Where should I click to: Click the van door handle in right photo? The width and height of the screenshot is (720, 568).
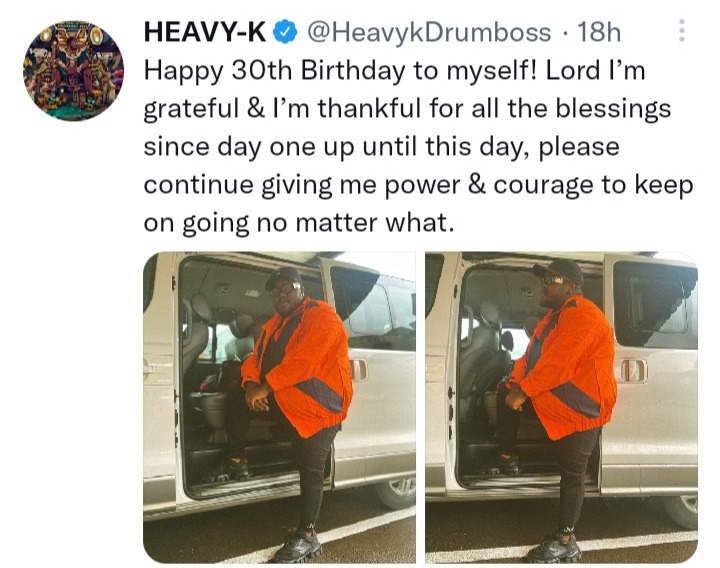[x=634, y=371]
